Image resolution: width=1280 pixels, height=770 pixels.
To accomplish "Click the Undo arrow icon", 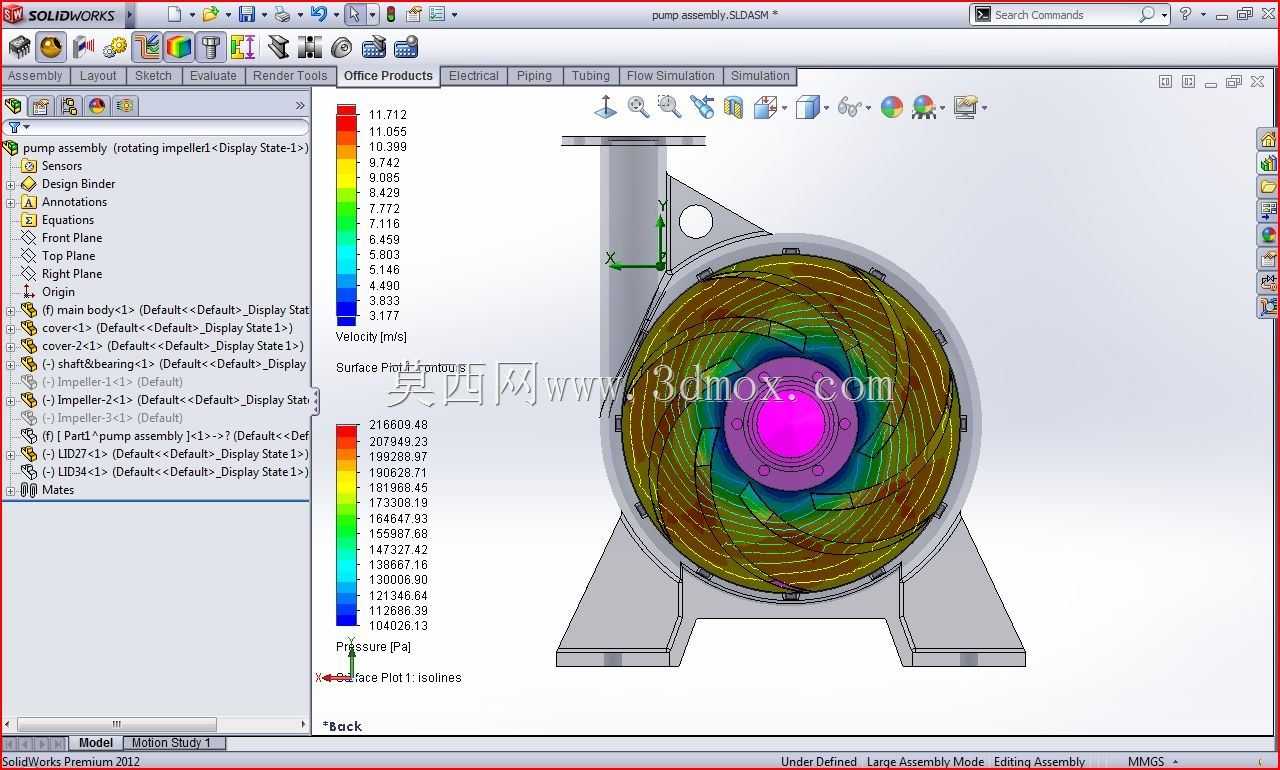I will click(318, 14).
